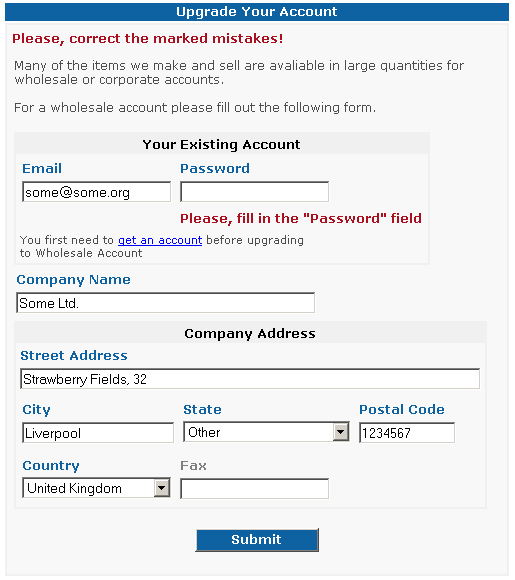
Task: Click the Company Name text box
Action: pos(165,303)
